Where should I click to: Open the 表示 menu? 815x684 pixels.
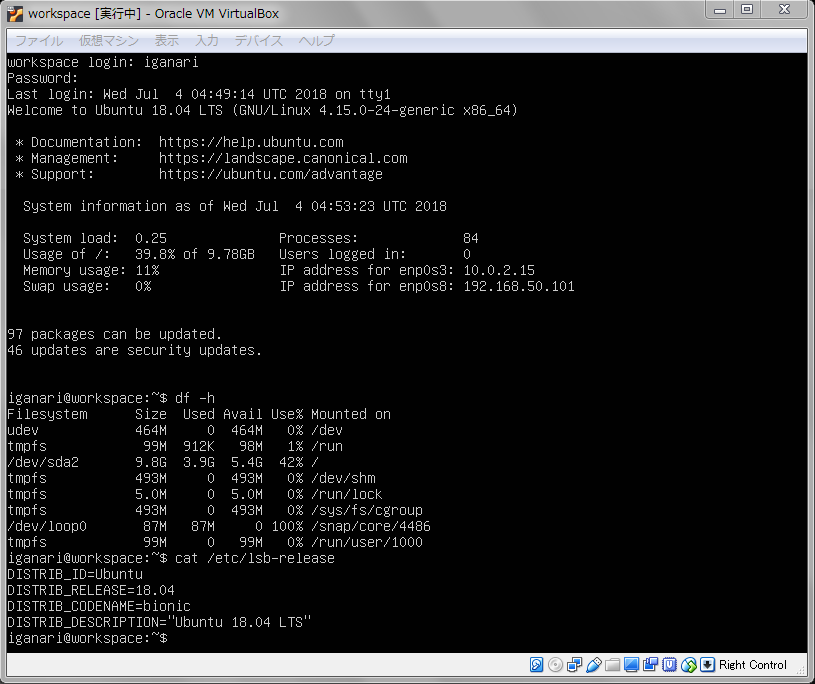[166, 41]
